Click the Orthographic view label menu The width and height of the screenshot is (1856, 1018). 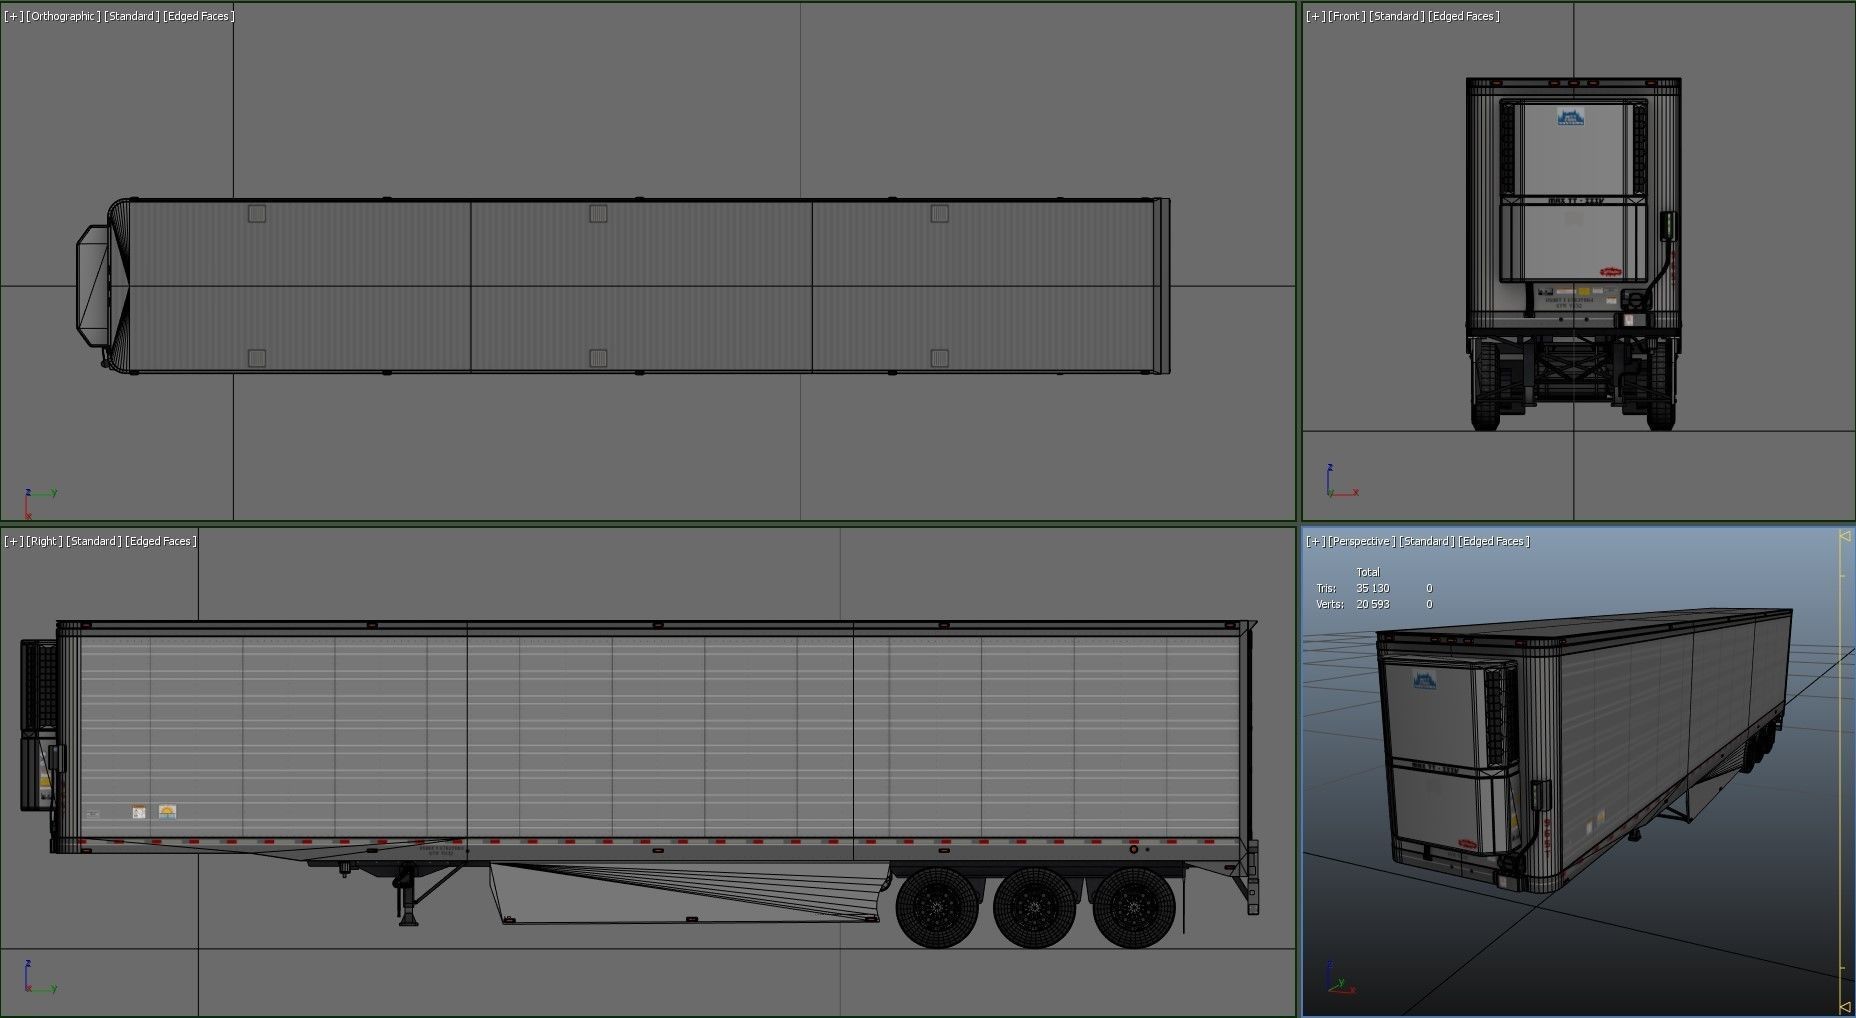pyautogui.click(x=63, y=16)
